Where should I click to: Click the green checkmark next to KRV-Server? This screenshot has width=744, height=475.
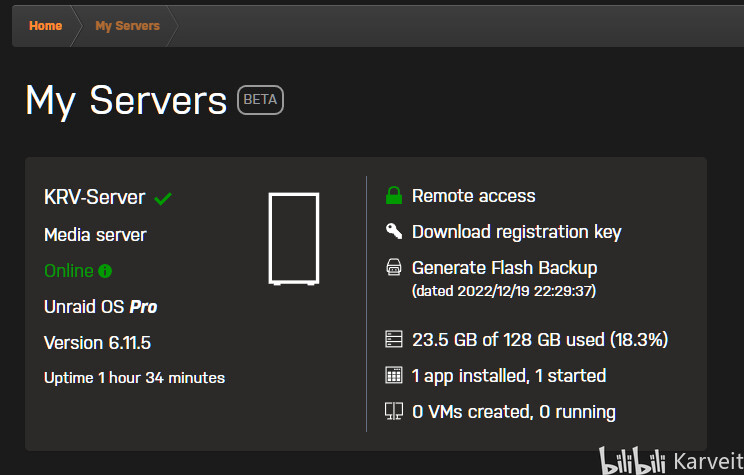pos(163,199)
